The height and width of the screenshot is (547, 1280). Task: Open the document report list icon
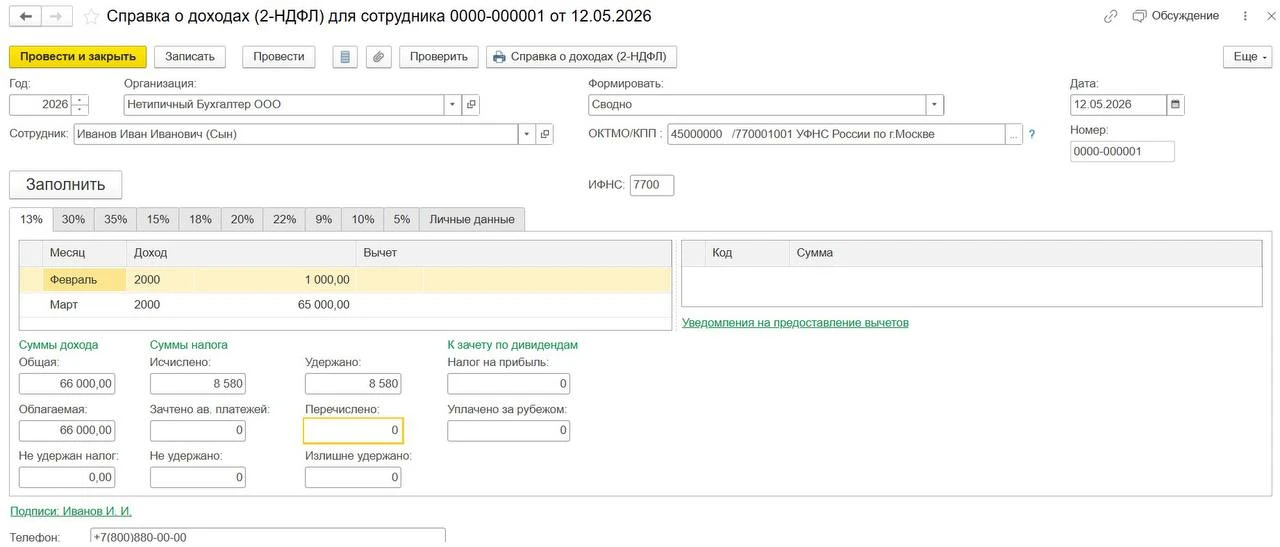345,57
